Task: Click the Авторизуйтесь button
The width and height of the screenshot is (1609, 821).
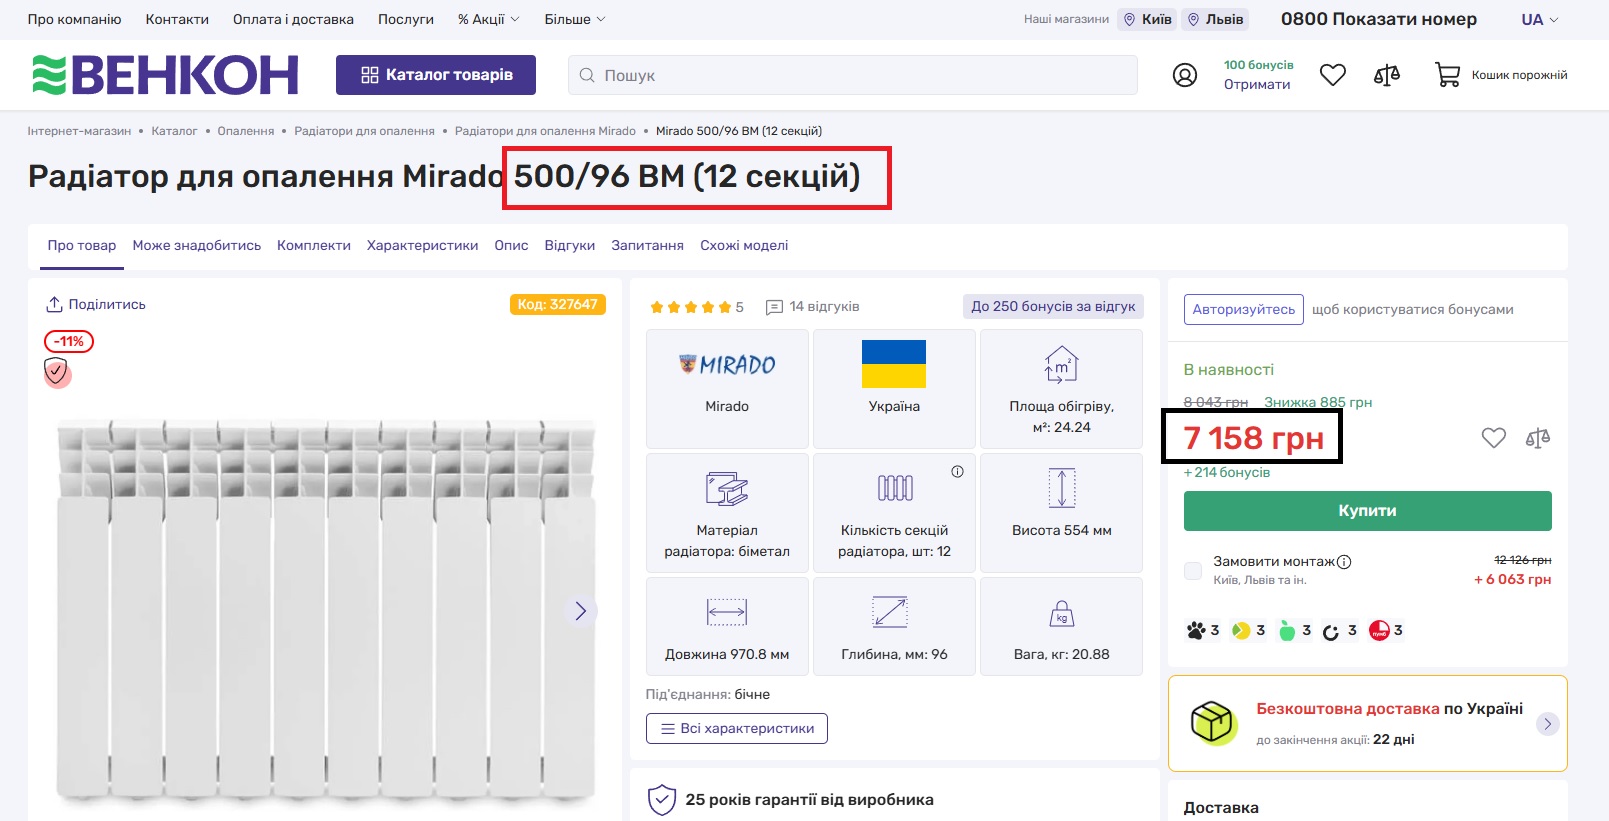Action: [1244, 310]
